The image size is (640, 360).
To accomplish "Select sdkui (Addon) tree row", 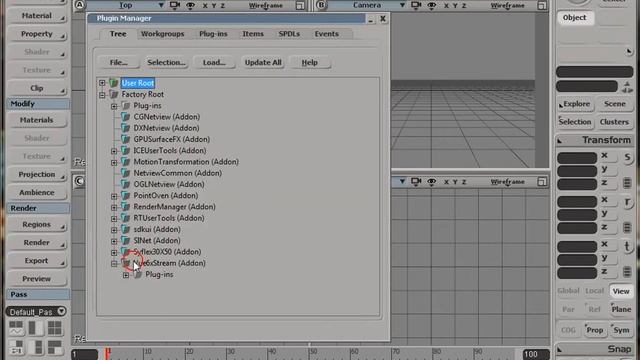I will tap(157, 229).
